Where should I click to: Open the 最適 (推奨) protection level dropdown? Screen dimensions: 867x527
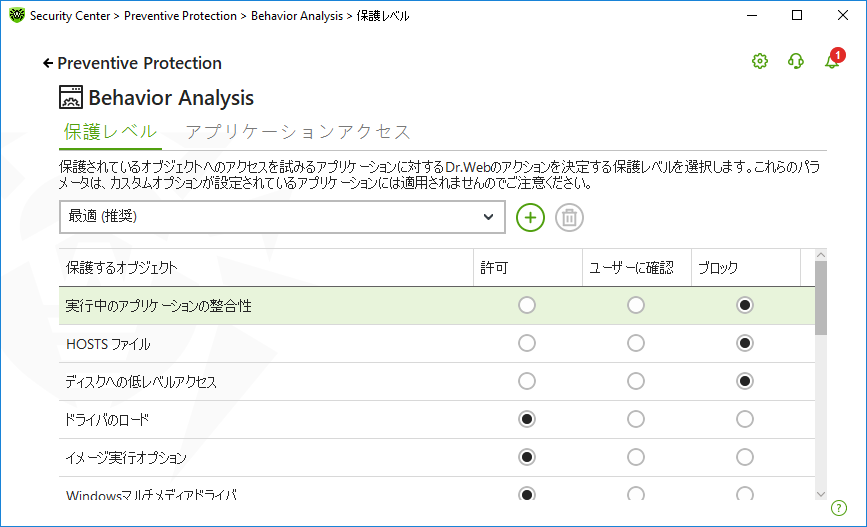click(282, 217)
